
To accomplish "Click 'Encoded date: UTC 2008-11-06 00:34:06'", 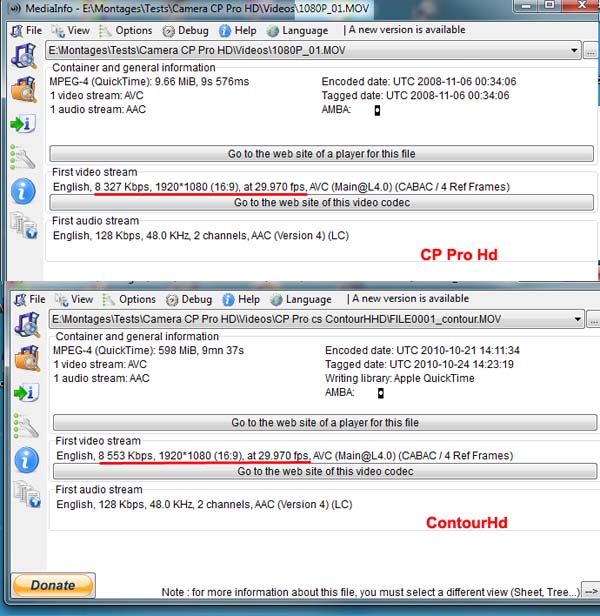I will [x=419, y=82].
